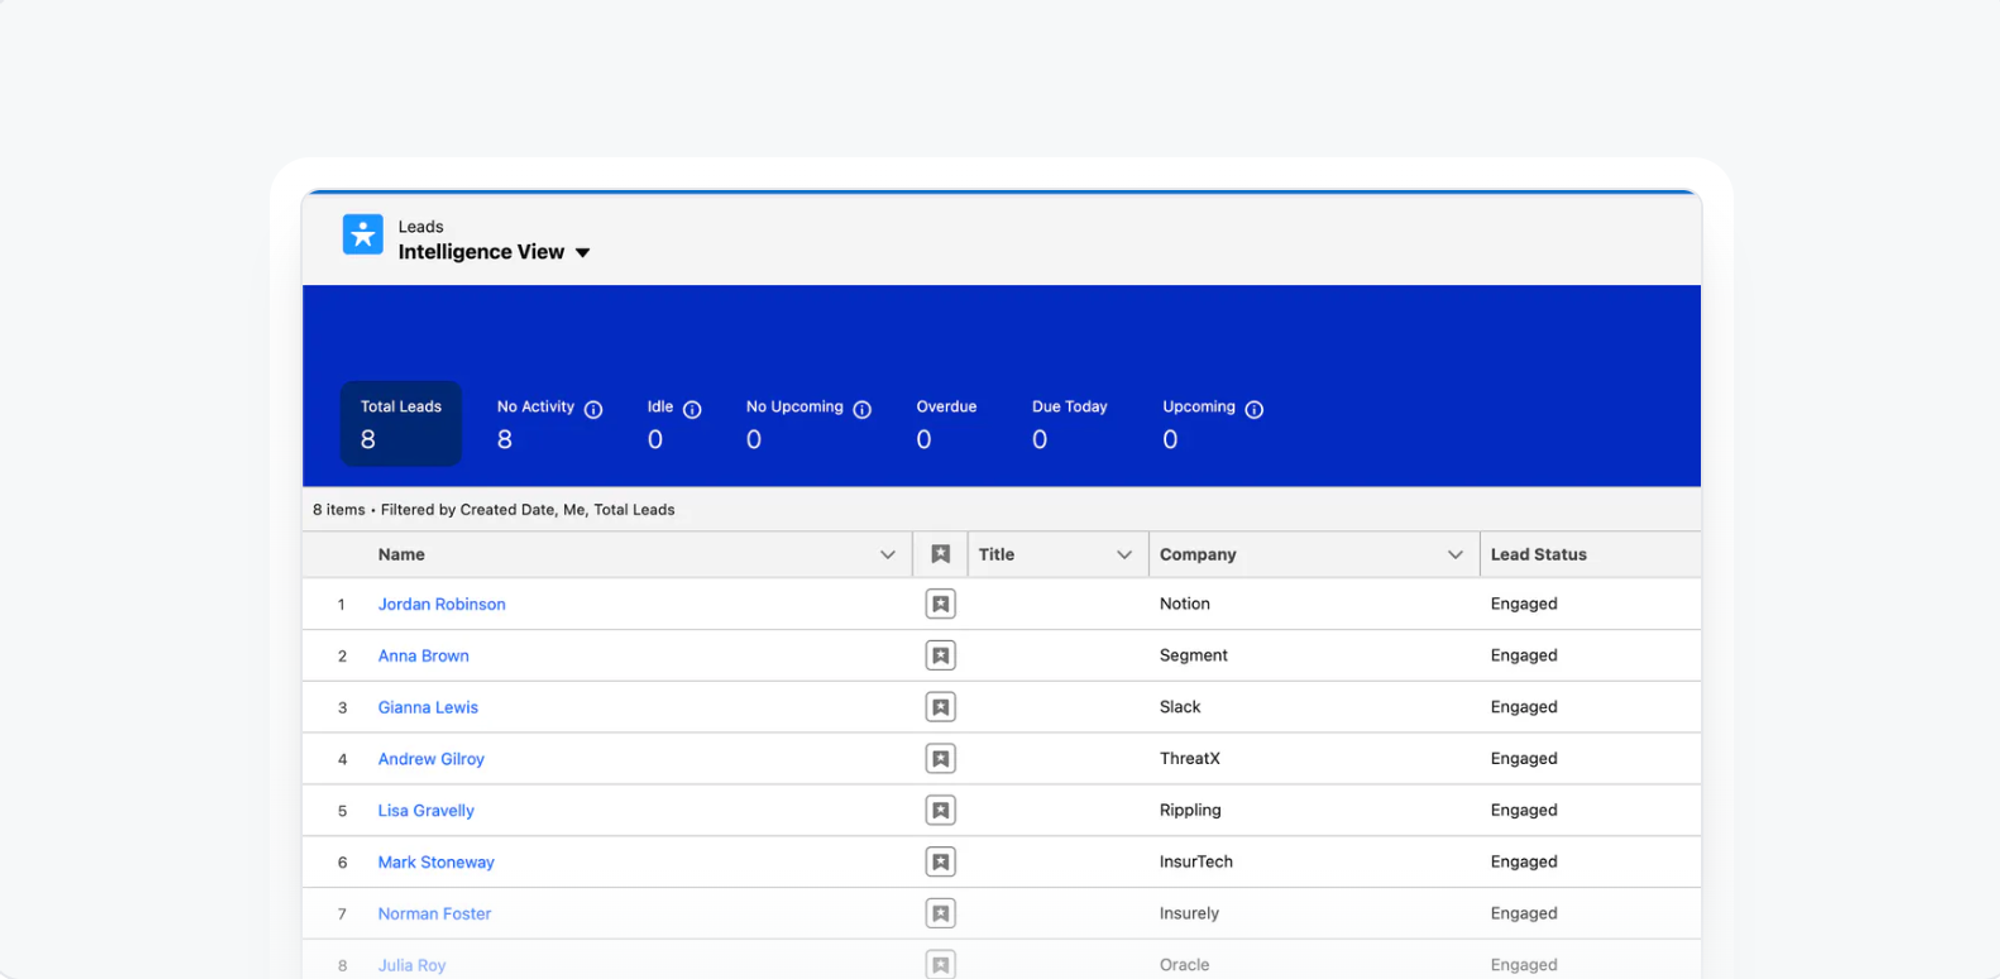Sort by the Lead Status column header

(1538, 555)
